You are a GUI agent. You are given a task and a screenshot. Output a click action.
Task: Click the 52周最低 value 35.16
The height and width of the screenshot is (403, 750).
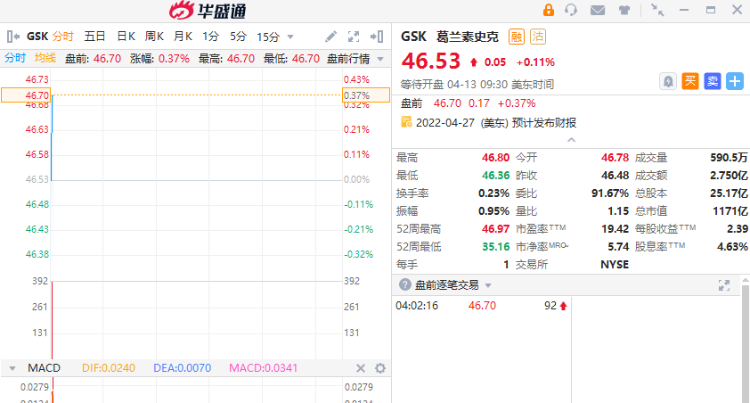[x=496, y=247]
